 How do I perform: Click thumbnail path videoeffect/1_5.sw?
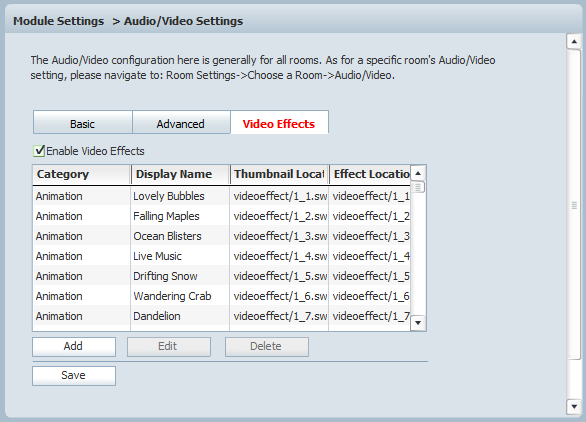pos(280,276)
